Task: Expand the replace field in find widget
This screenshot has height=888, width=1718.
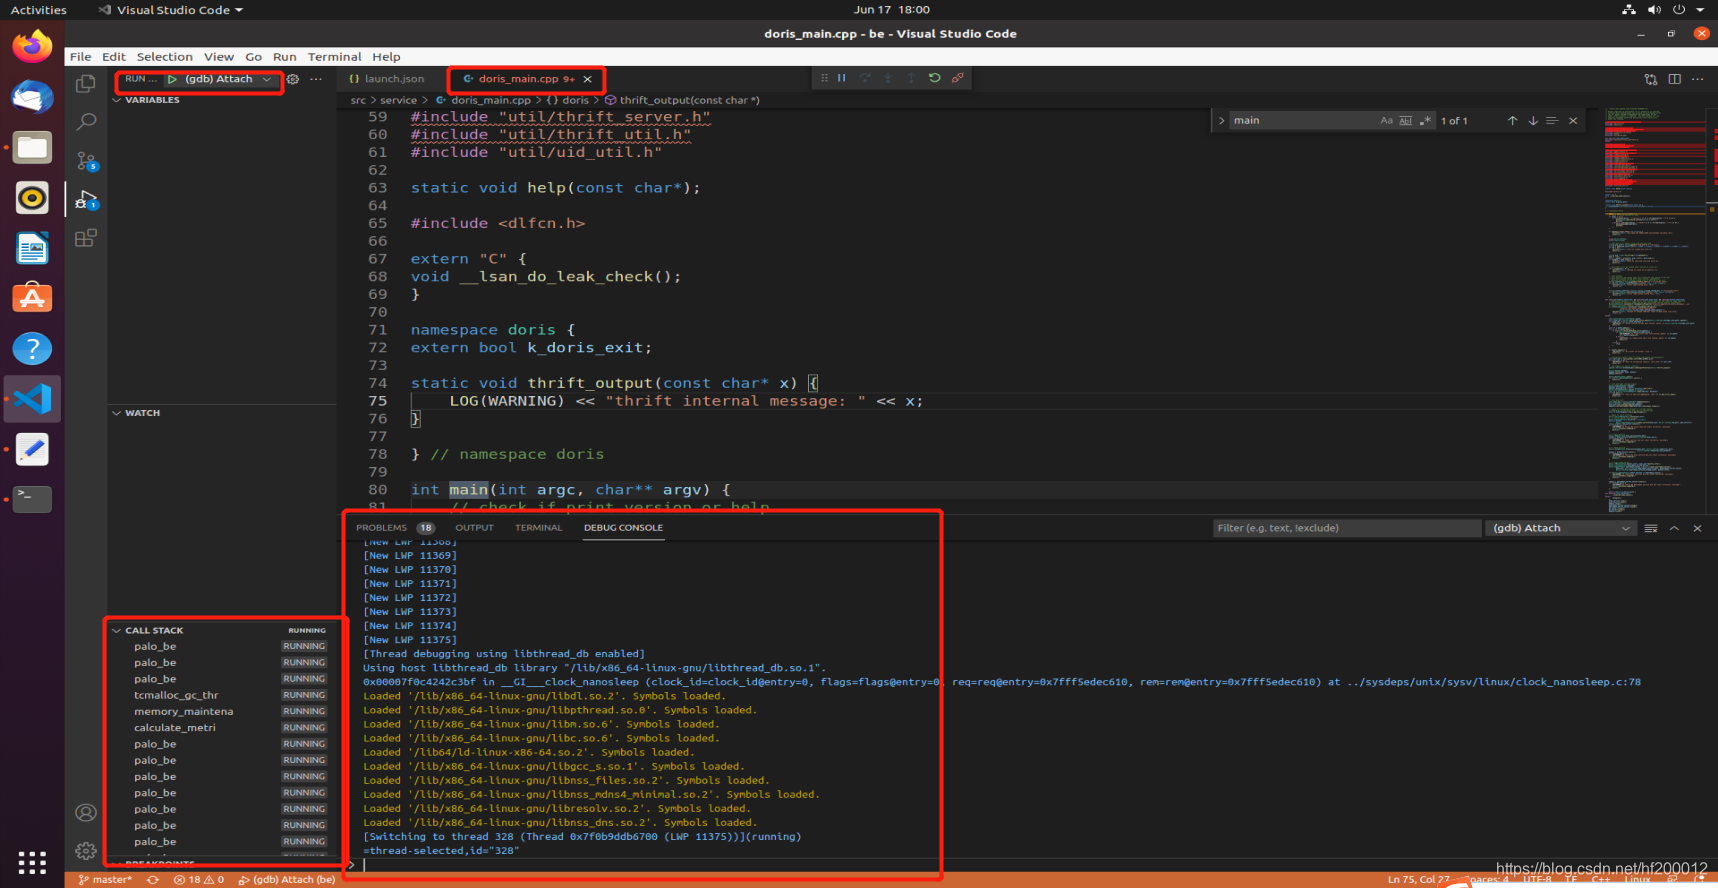Action: 1221,120
